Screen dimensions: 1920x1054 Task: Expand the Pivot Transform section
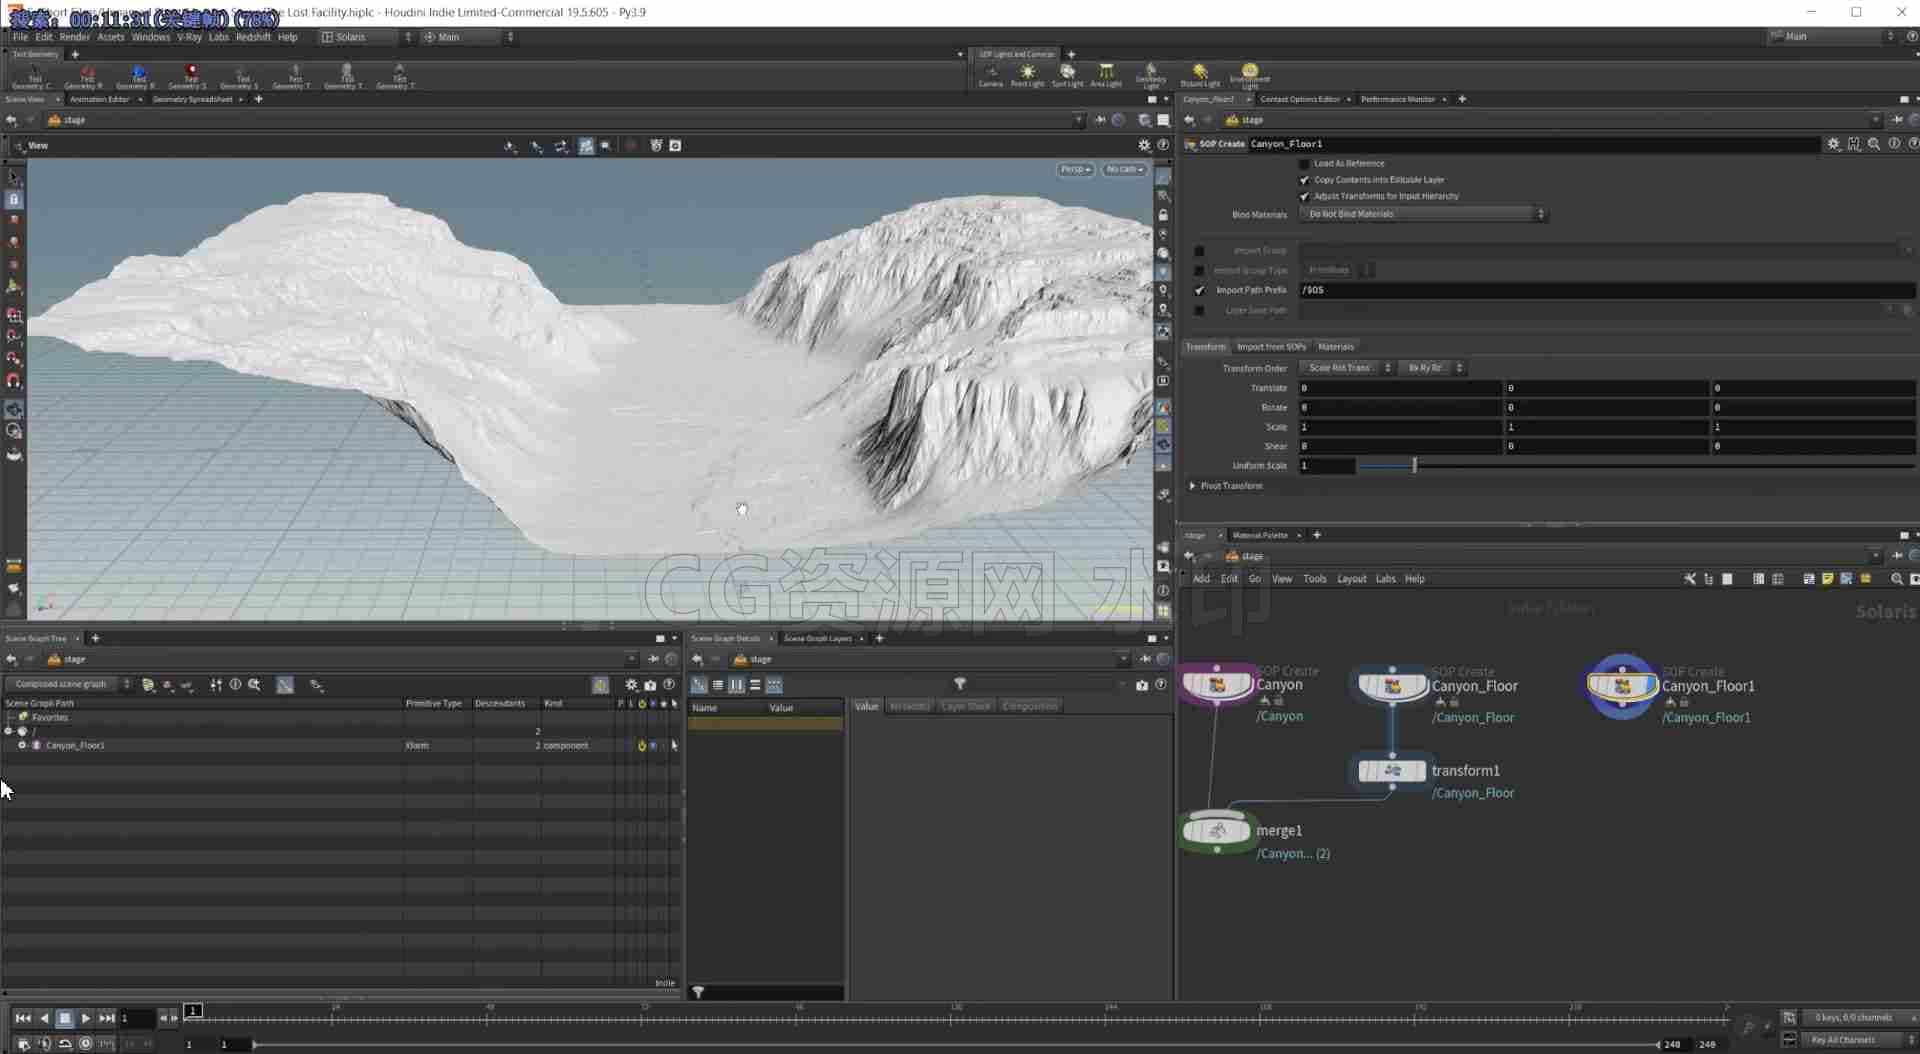1193,486
